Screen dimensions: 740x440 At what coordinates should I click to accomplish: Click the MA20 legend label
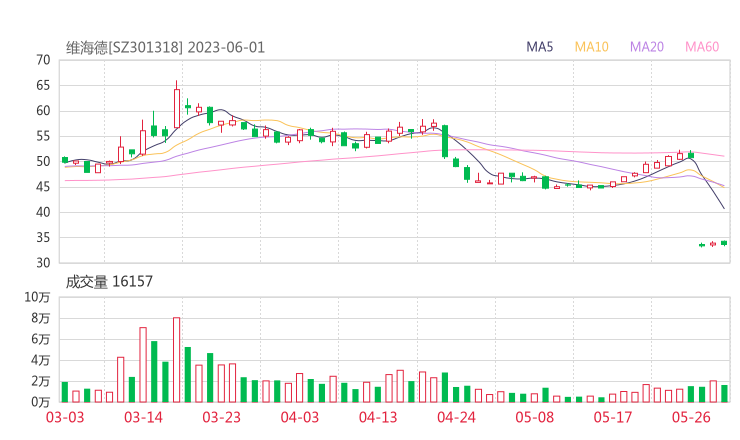tap(647, 47)
